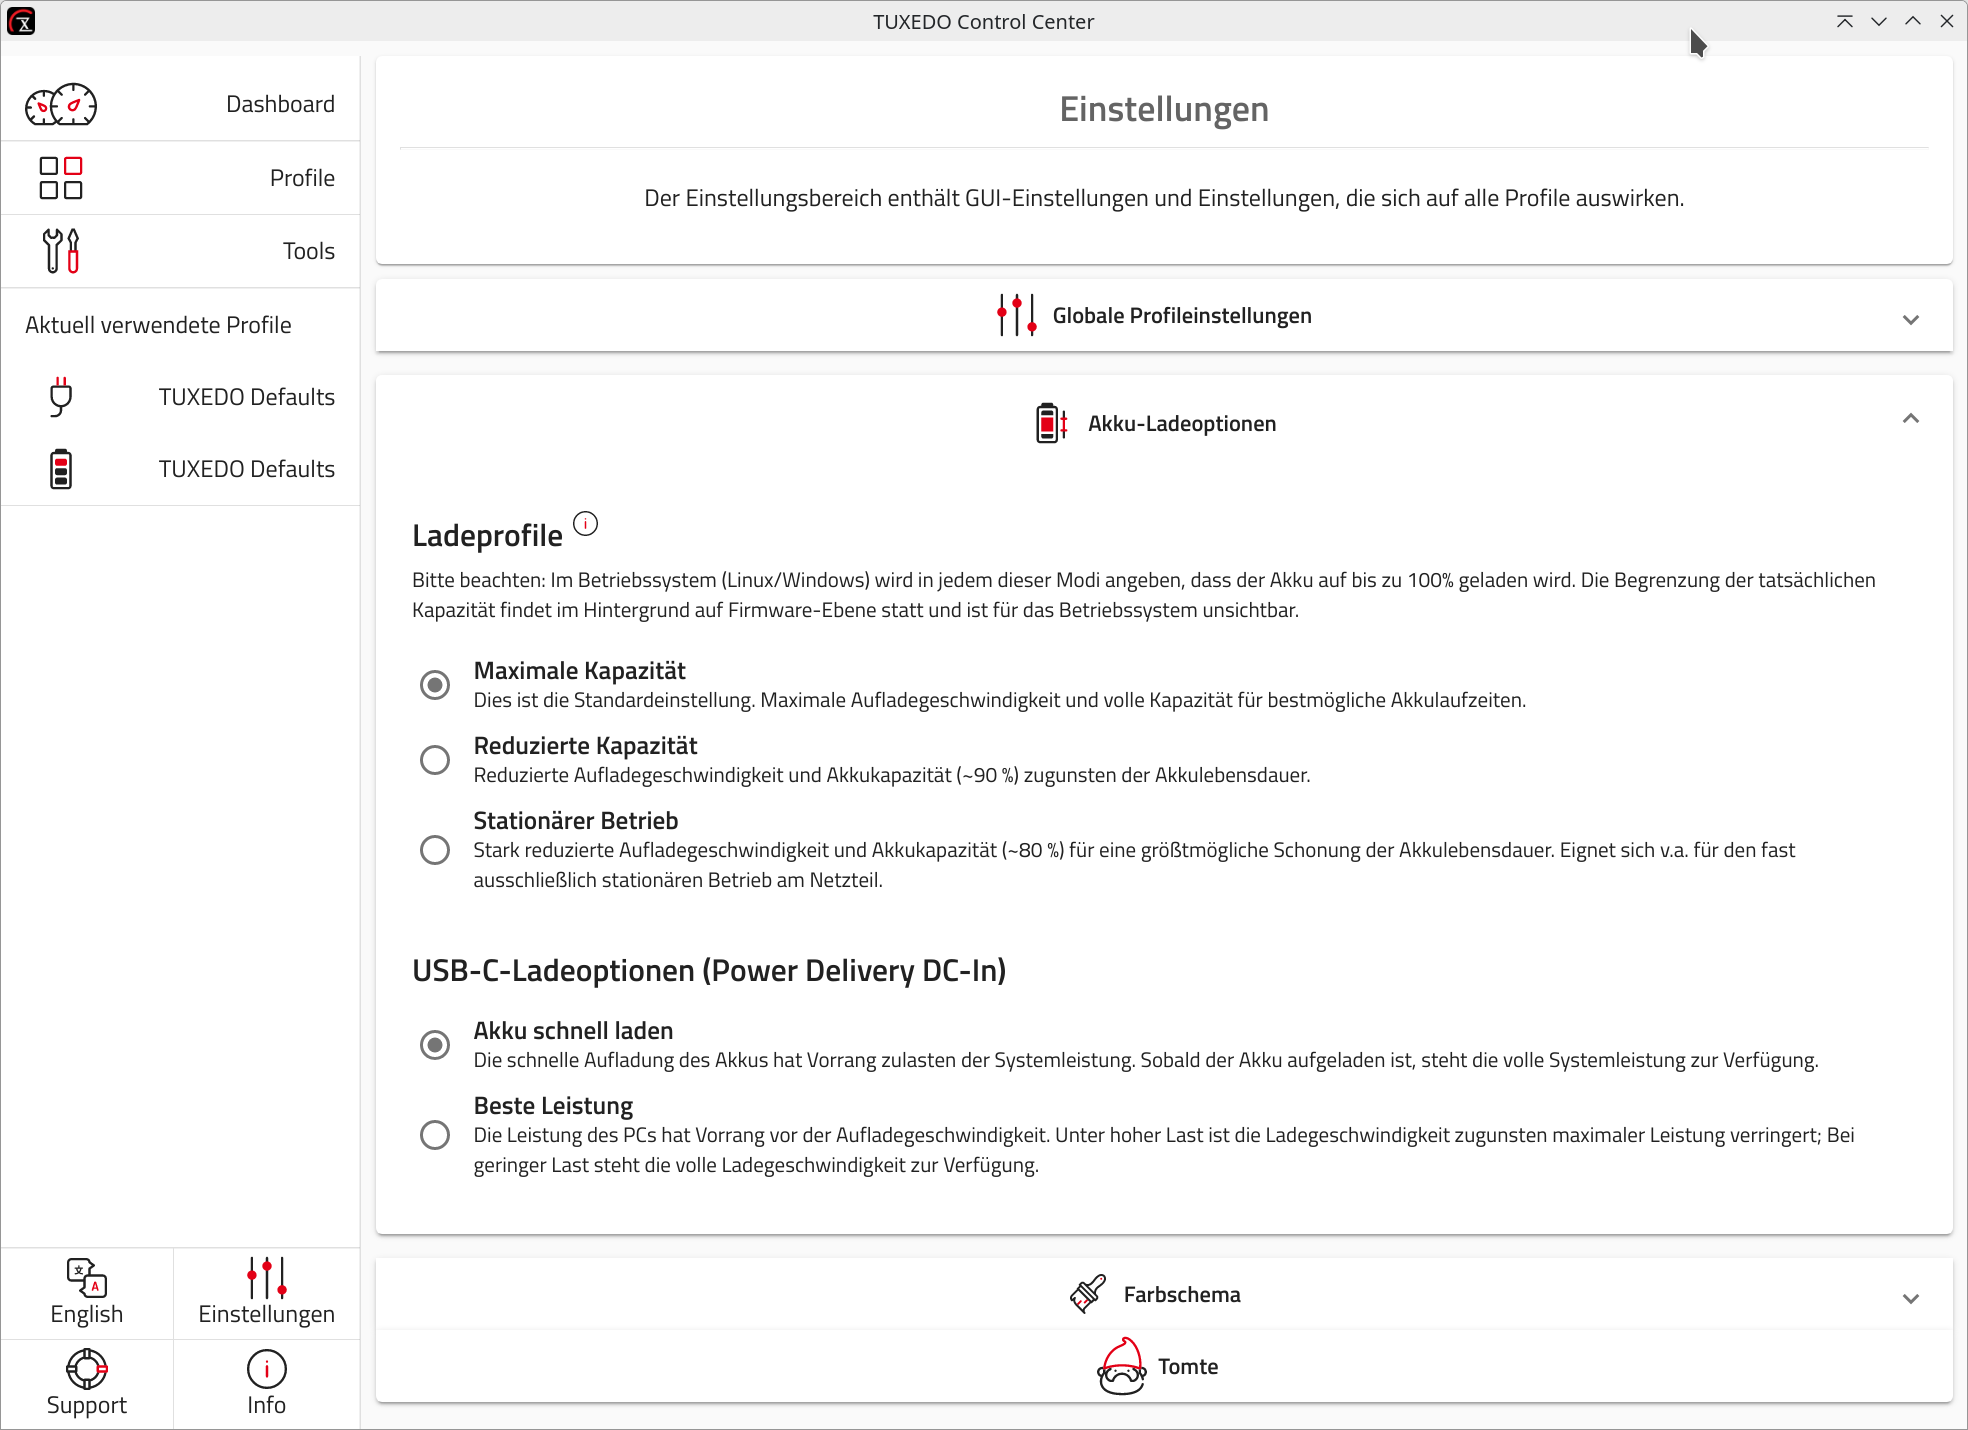Click the Globale Profileinstellungen sliders icon
1968x1430 pixels.
pos(1017,315)
